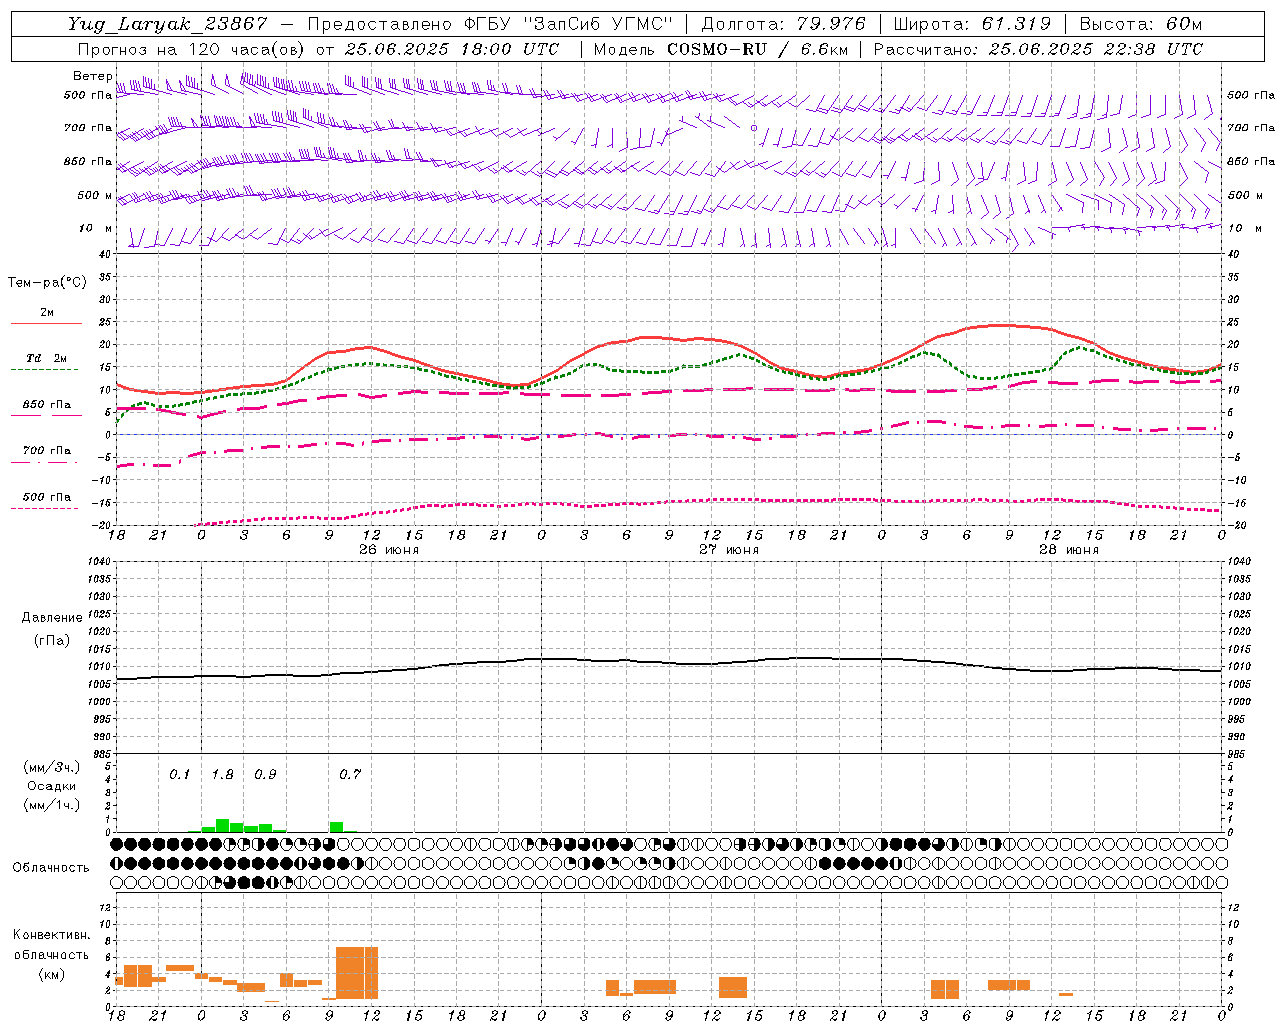
Task: Click the tallest green precipitation bar
Action: [223, 826]
